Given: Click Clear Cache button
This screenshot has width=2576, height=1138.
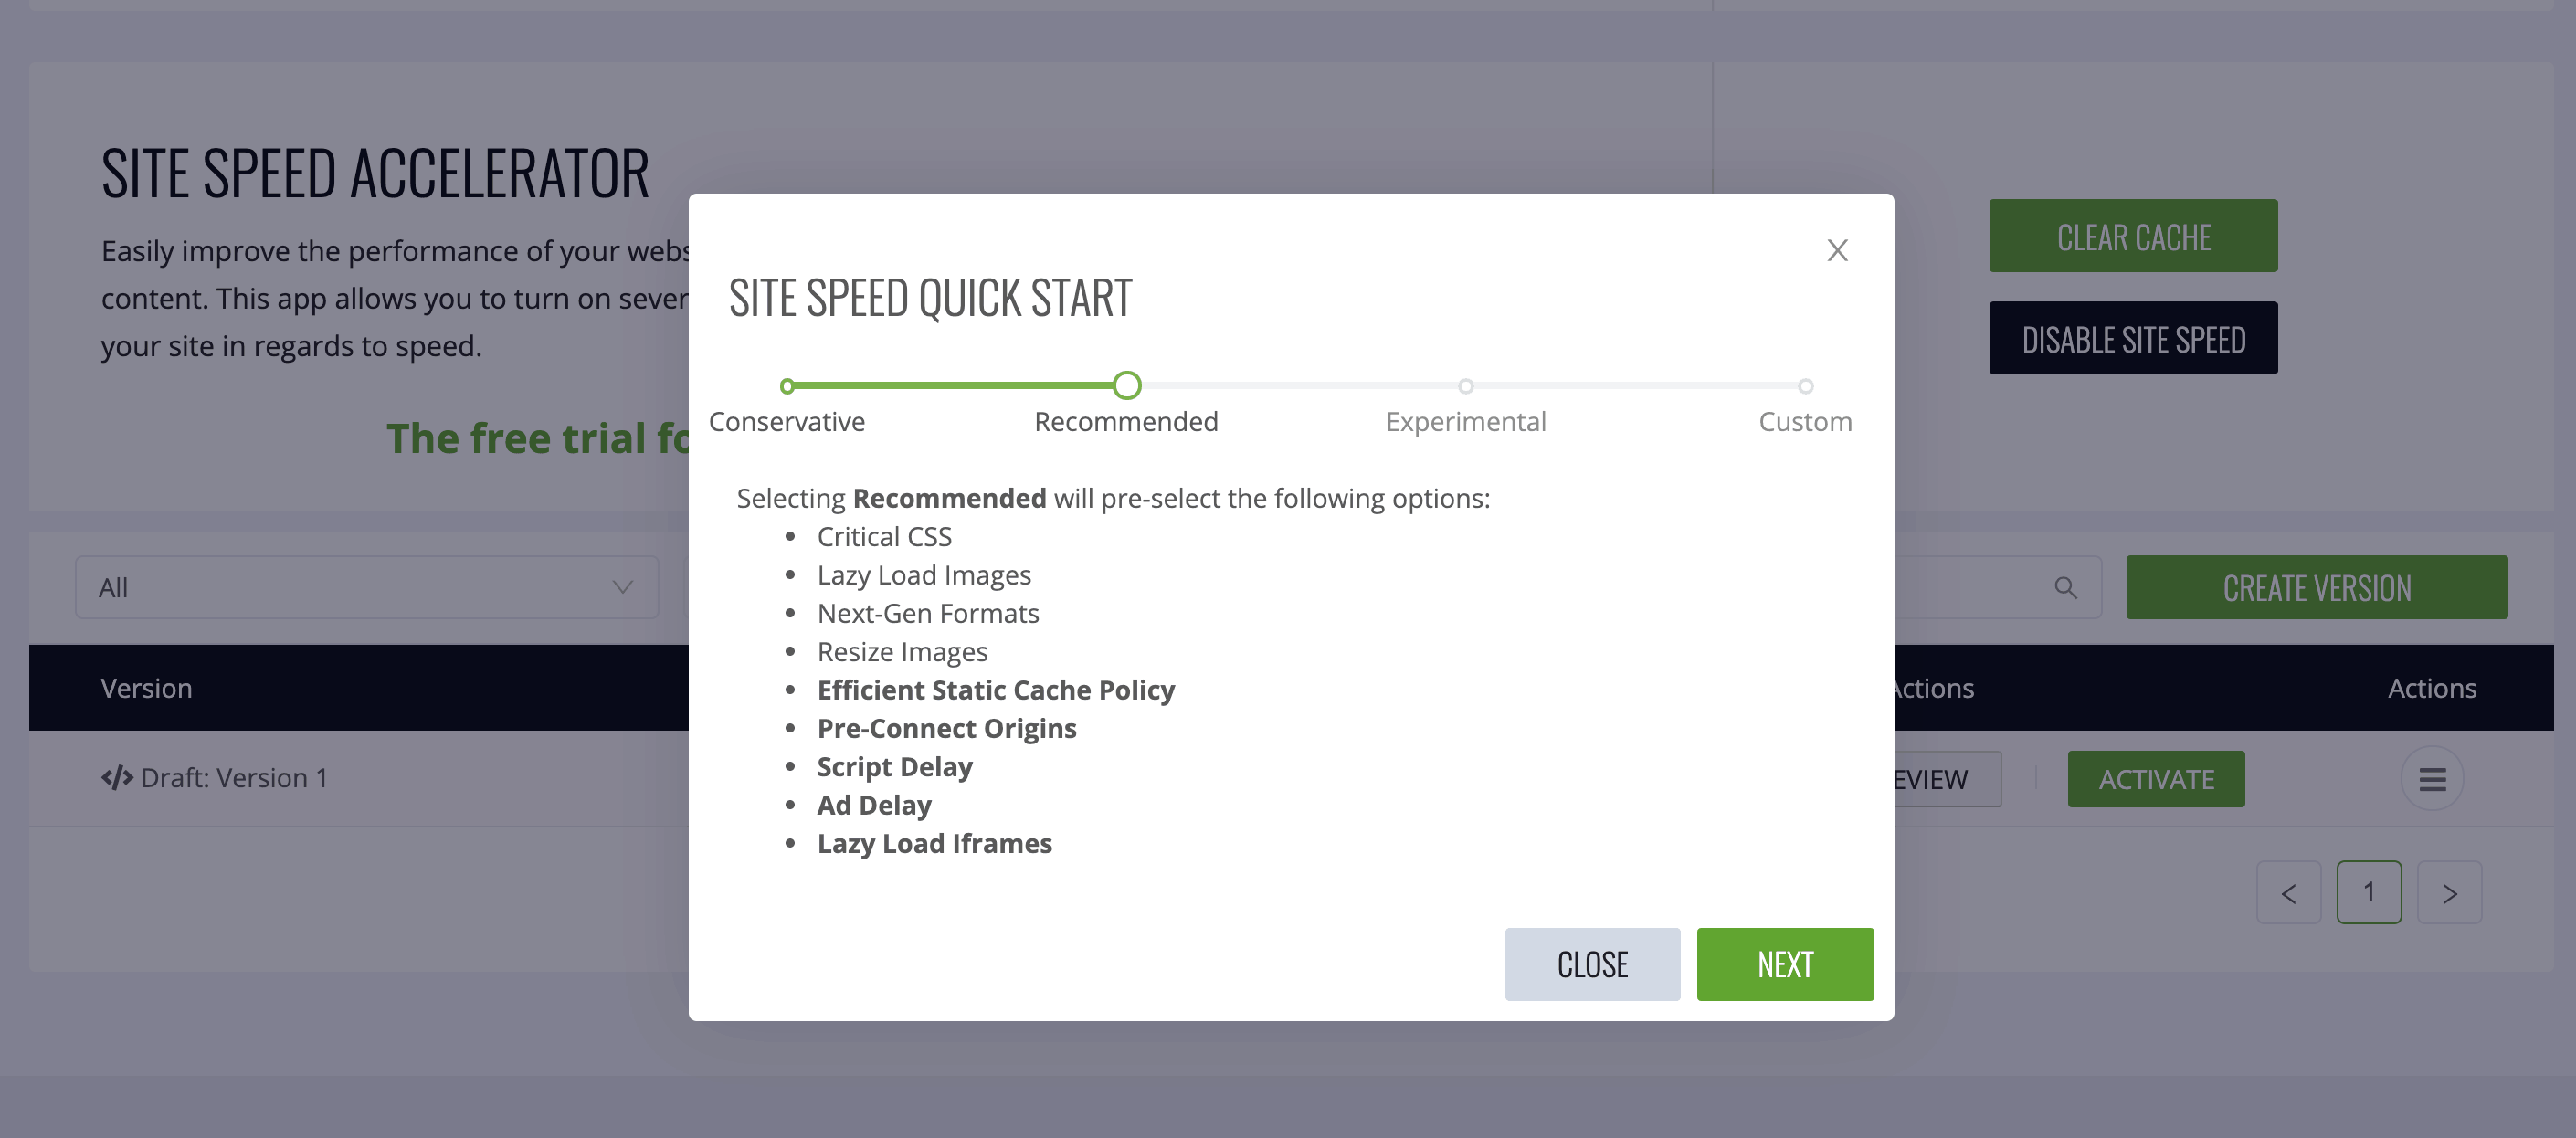Looking at the screenshot, I should (x=2132, y=236).
